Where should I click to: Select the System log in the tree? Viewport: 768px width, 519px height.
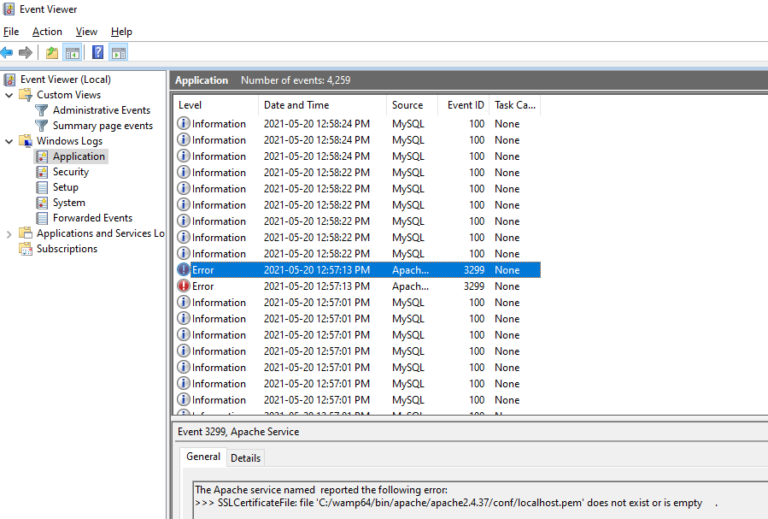[68, 203]
